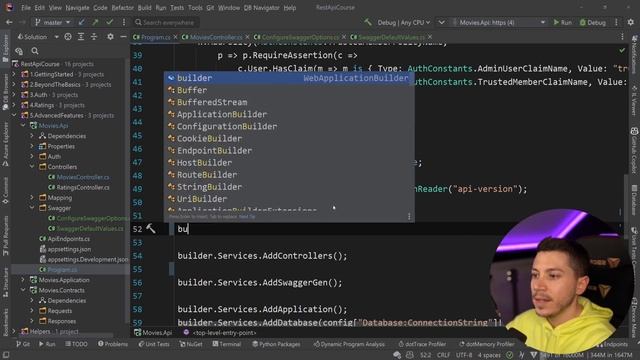Open the Python Packages tool window
Viewport: 640px width, 360px height.
[x=276, y=344]
